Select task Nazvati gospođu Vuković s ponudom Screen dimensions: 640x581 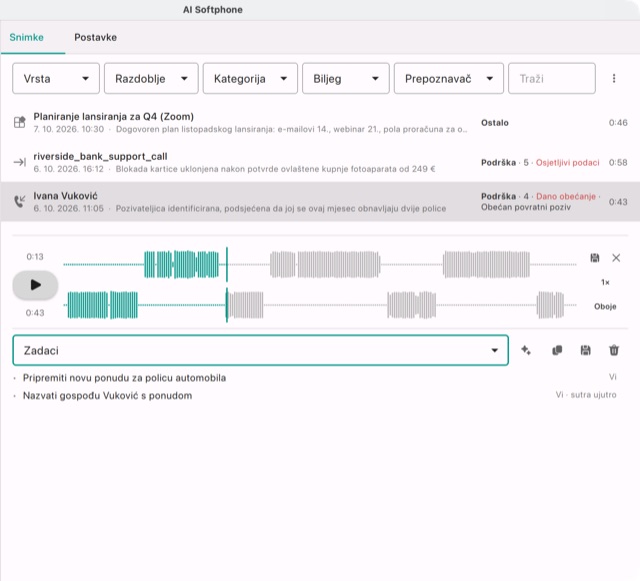(107, 396)
